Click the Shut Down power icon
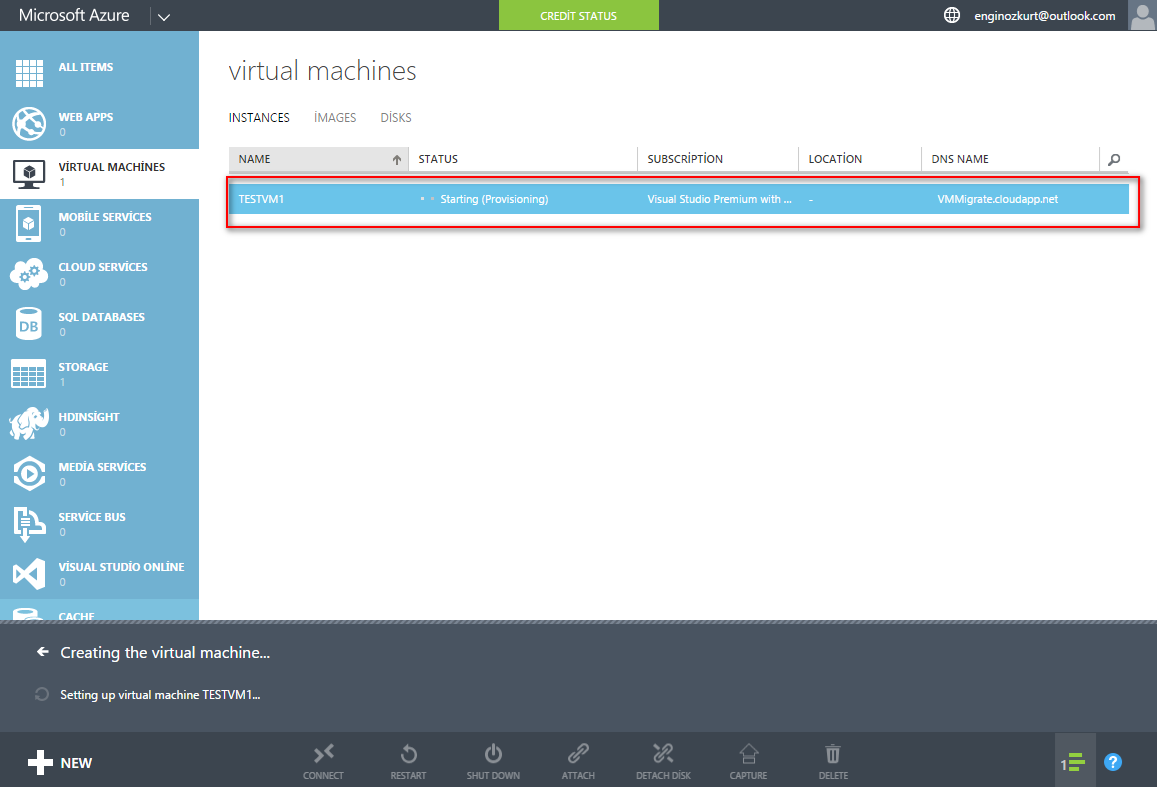This screenshot has width=1157, height=787. 493,754
